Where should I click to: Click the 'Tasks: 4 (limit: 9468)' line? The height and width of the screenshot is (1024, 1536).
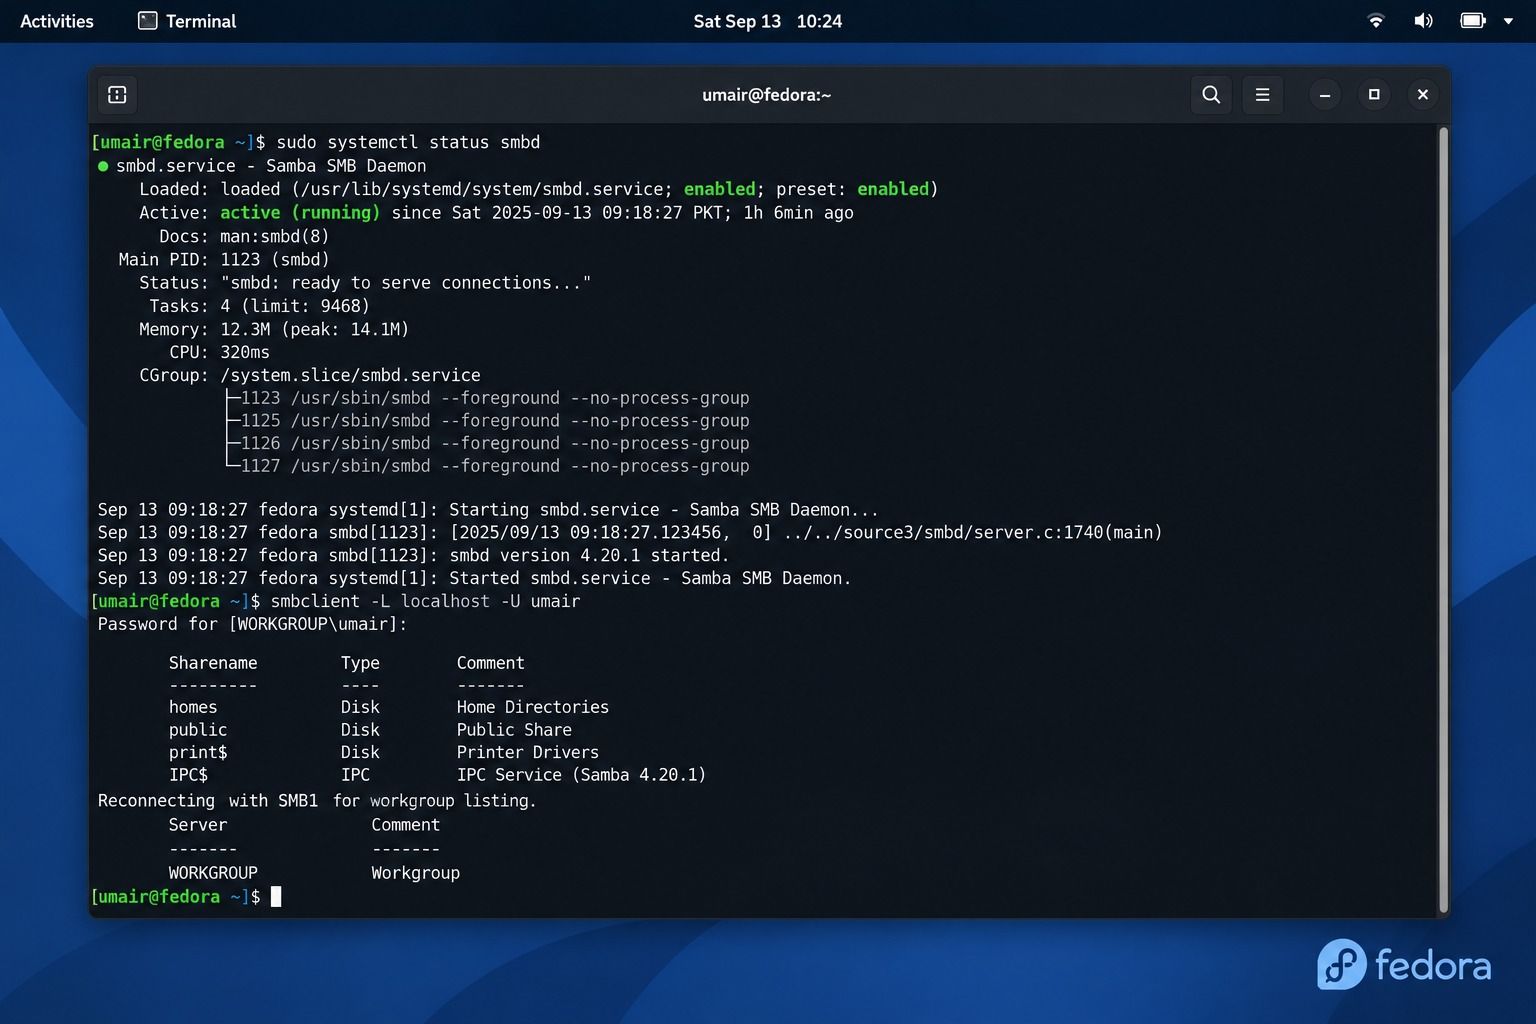coord(260,307)
